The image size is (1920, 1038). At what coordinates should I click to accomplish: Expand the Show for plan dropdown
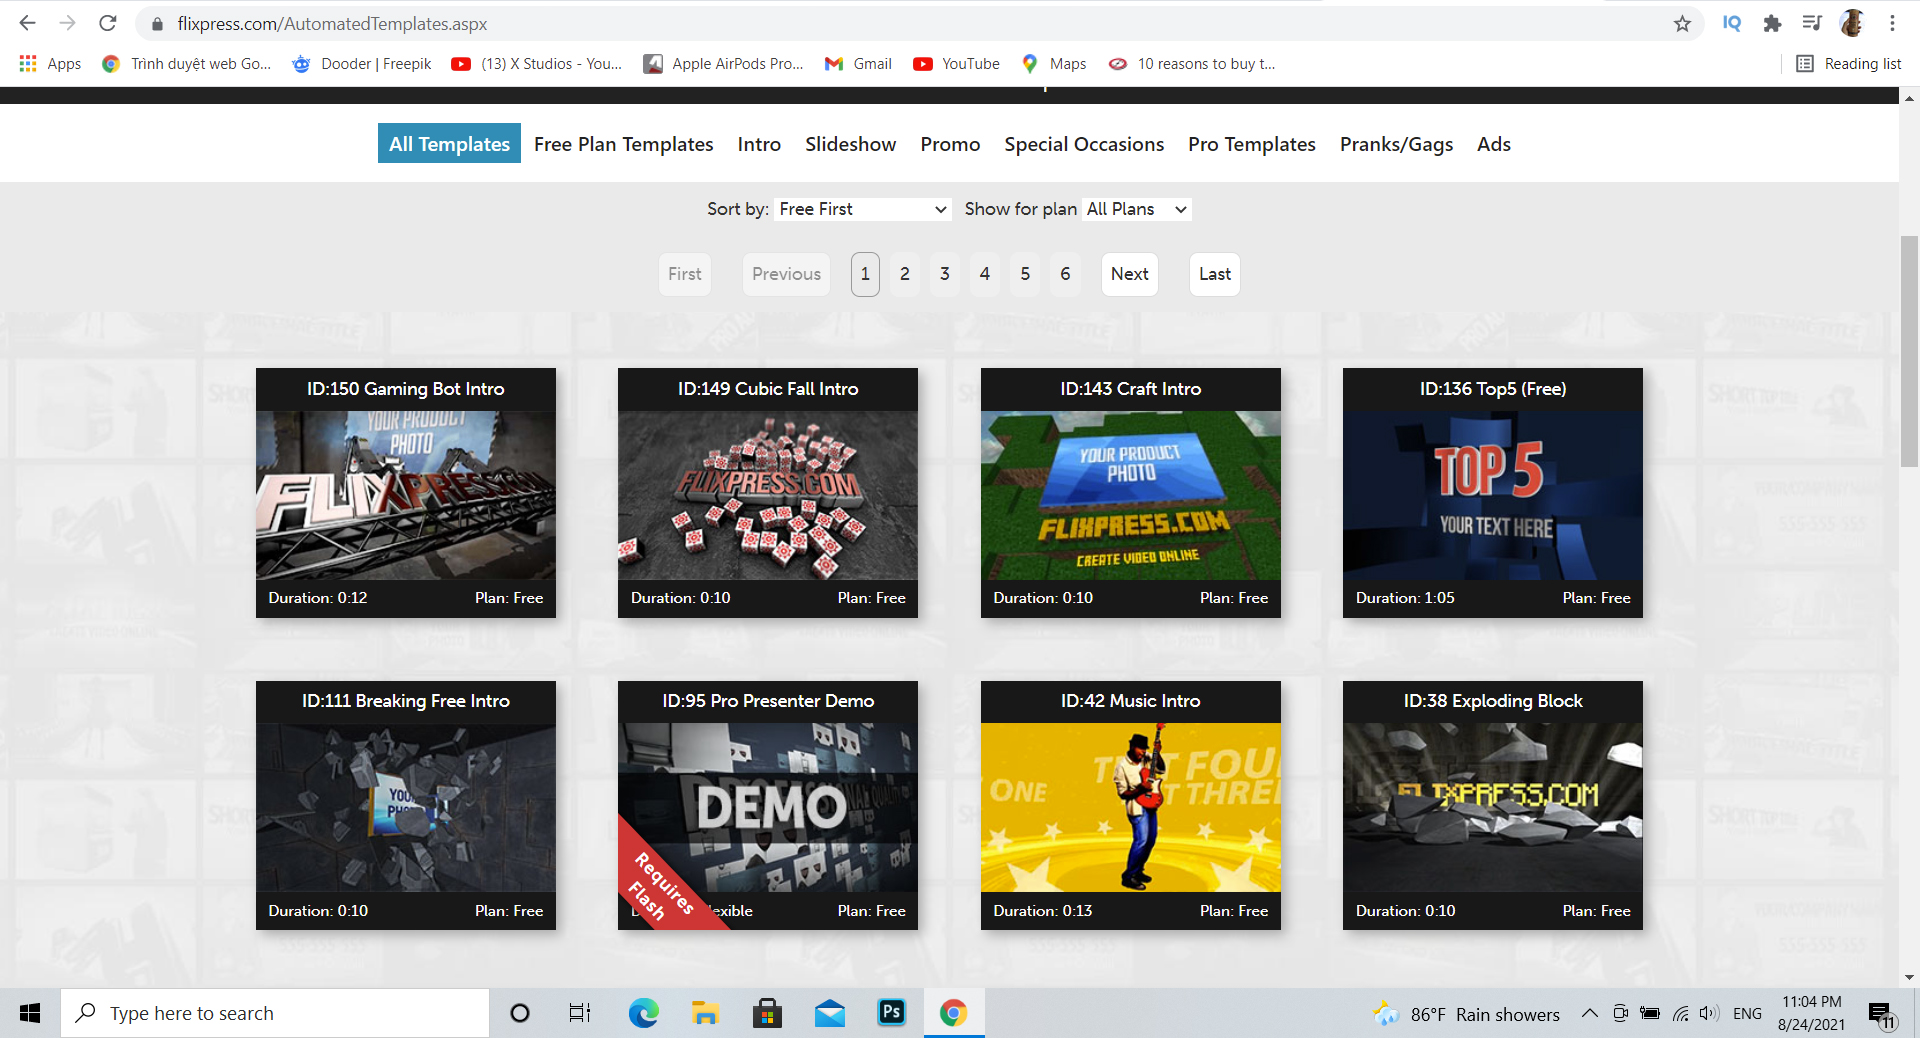(1137, 209)
